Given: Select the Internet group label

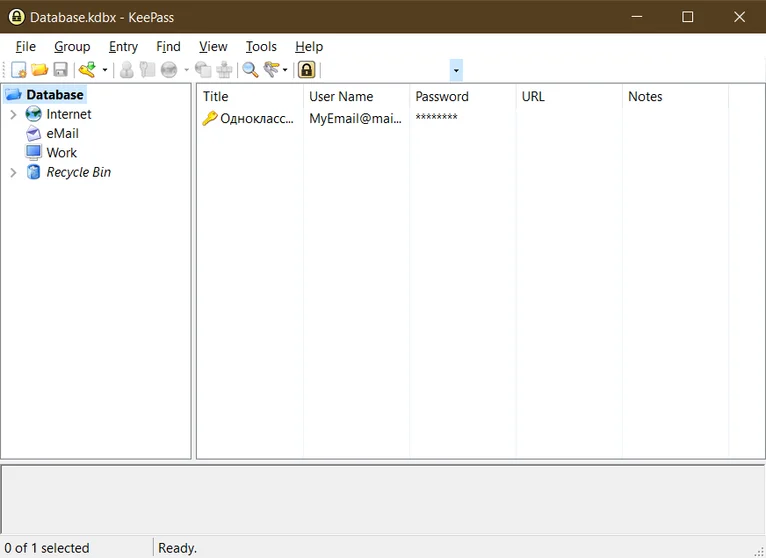Looking at the screenshot, I should tap(69, 114).
